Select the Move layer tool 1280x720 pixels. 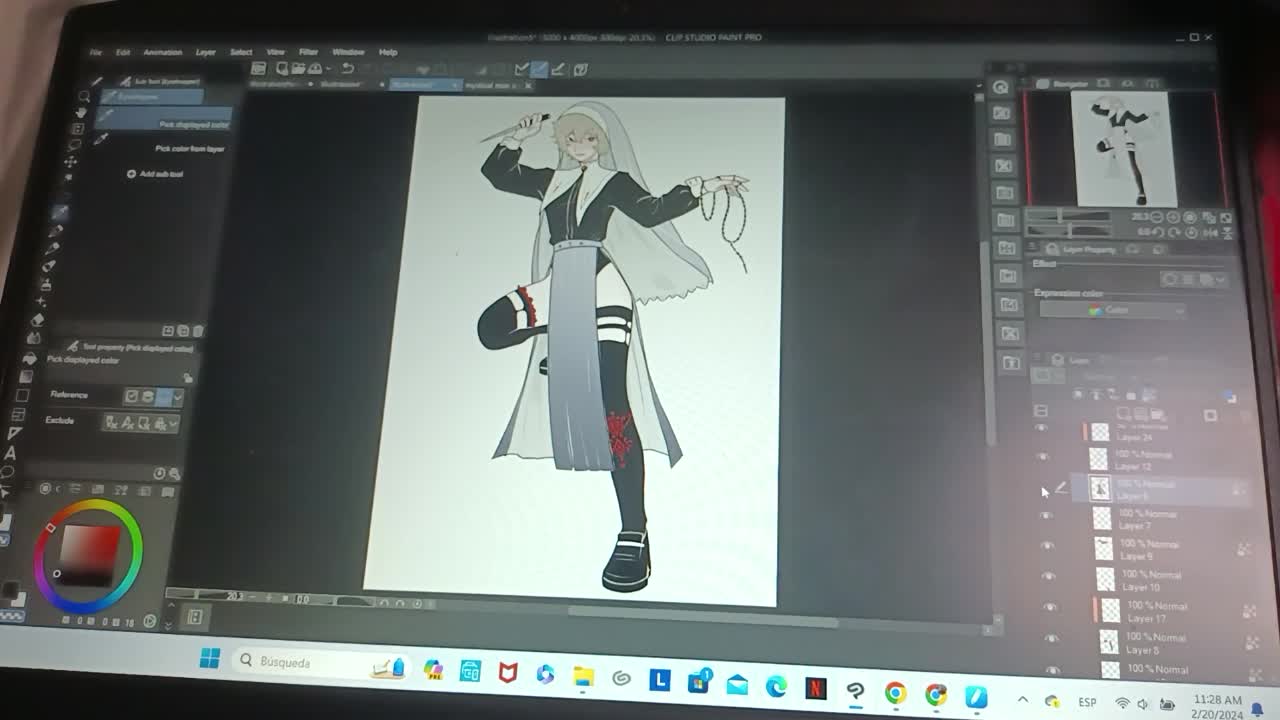click(72, 161)
